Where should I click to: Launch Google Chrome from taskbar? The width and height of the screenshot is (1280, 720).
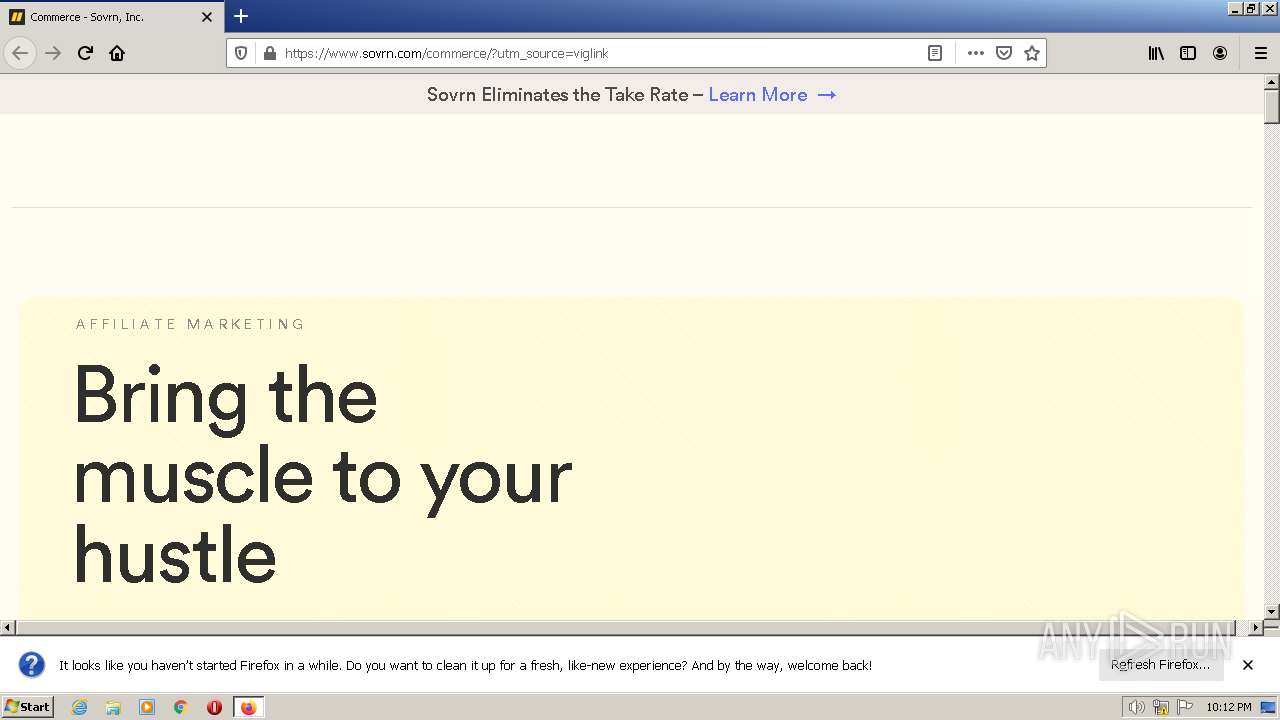[x=181, y=707]
